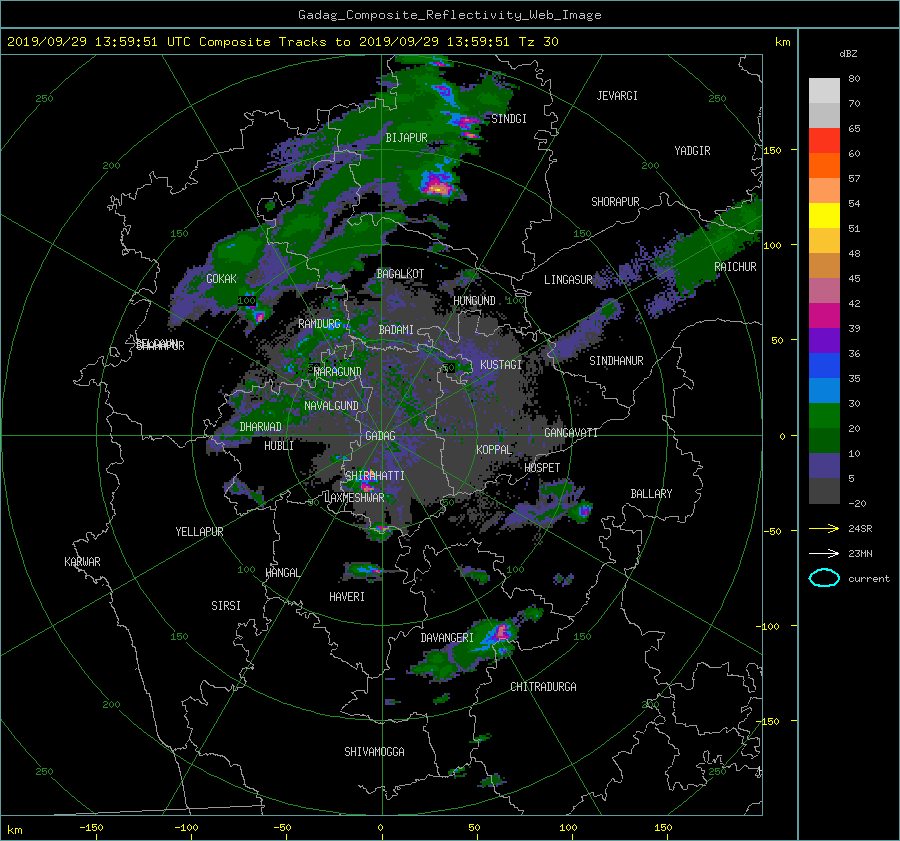This screenshot has height=841, width=900.
Task: Click the NAVALGUND city label
Action: point(331,406)
